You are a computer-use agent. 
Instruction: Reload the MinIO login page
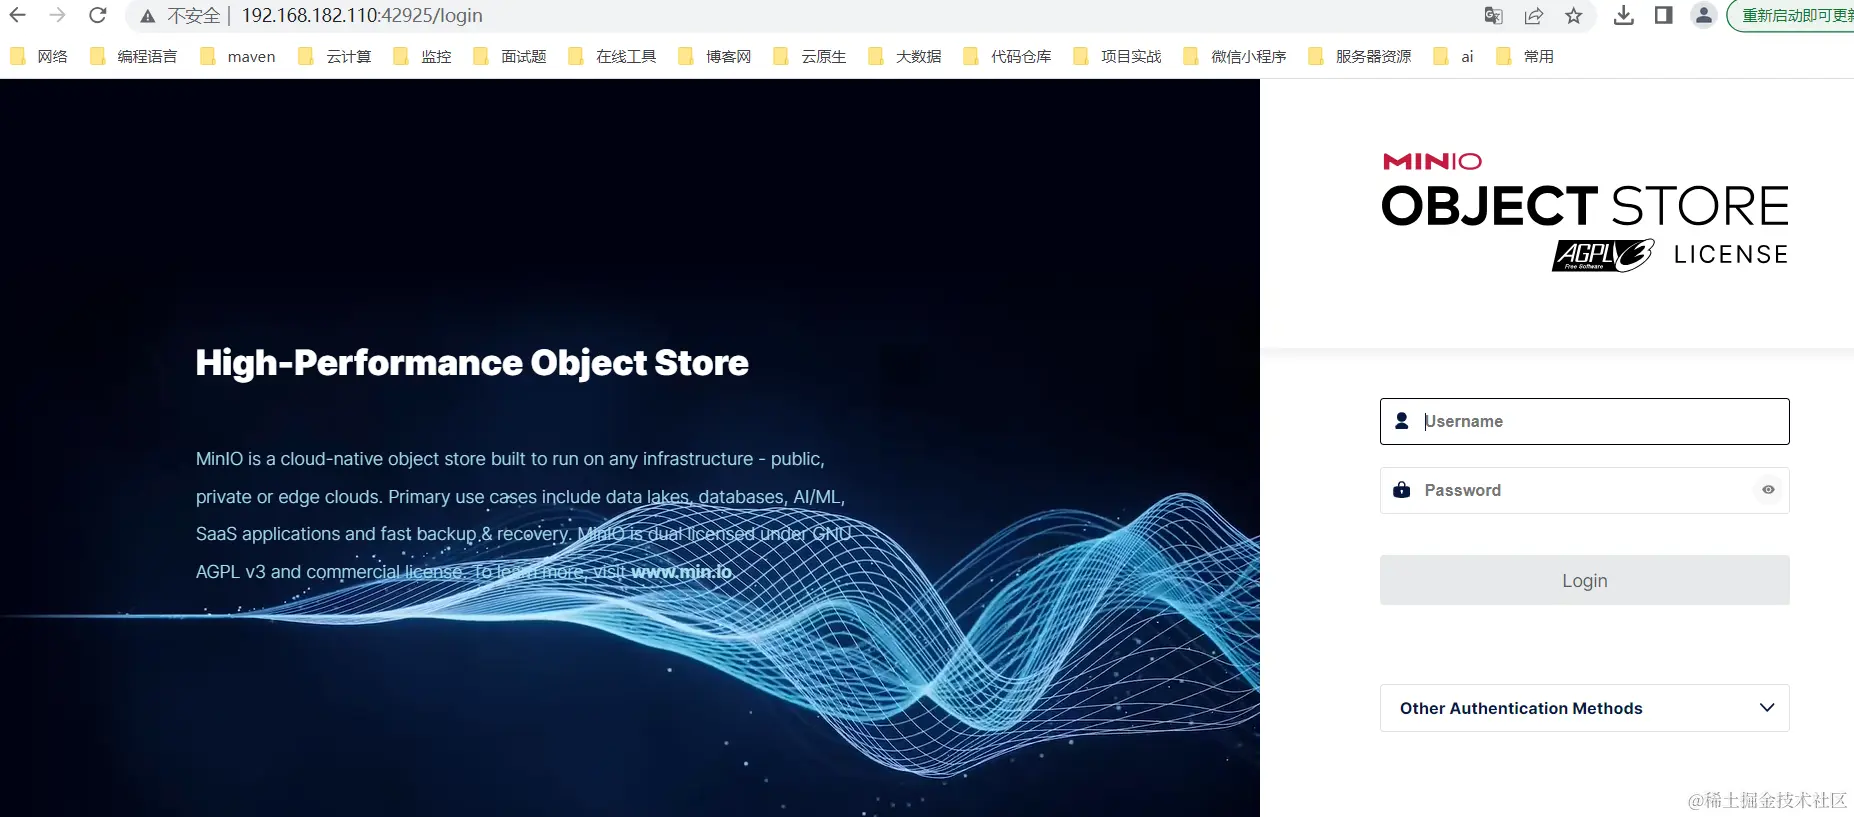click(x=97, y=15)
